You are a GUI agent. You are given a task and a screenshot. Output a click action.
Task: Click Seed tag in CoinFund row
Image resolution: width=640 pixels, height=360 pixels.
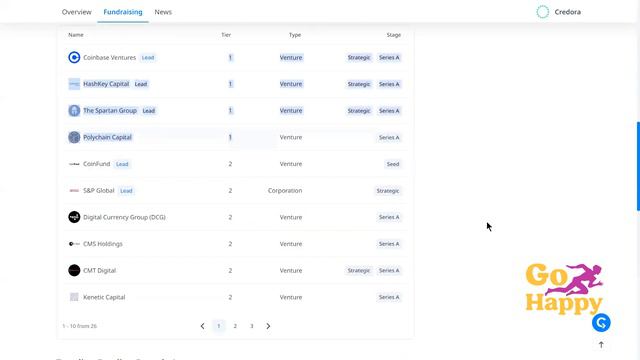tap(393, 164)
